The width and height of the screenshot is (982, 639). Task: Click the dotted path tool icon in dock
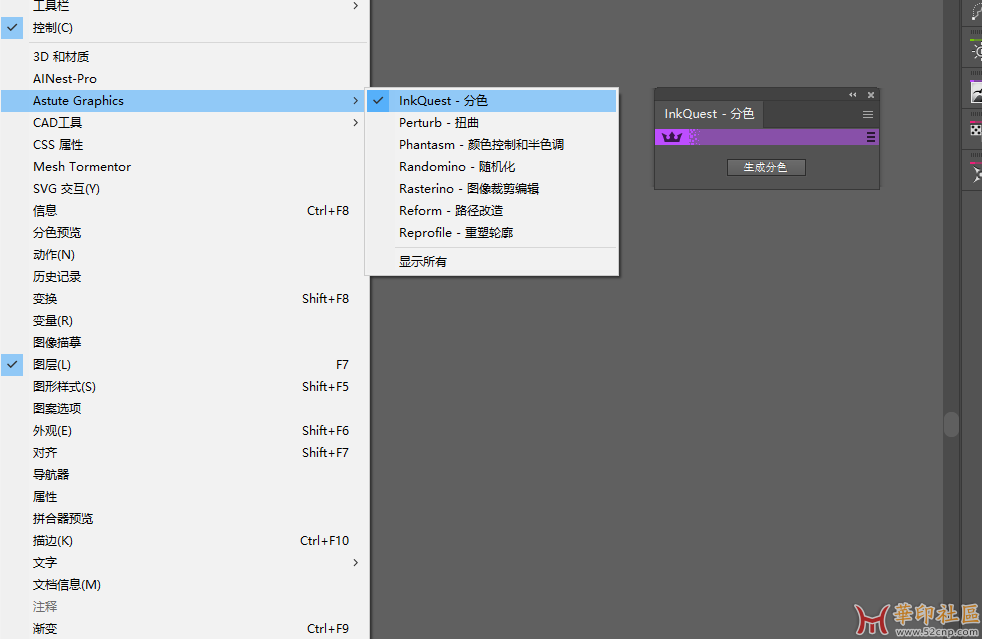coord(976,13)
